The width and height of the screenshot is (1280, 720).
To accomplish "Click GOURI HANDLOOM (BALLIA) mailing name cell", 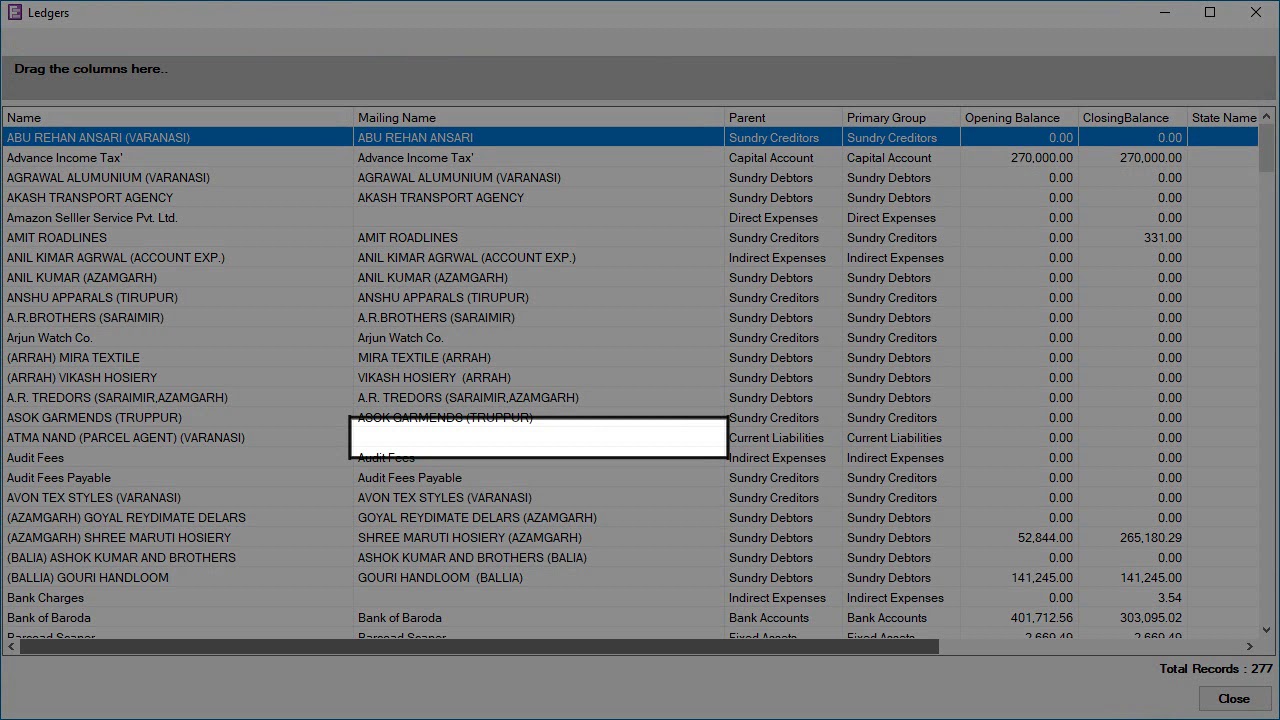I will click(x=539, y=577).
